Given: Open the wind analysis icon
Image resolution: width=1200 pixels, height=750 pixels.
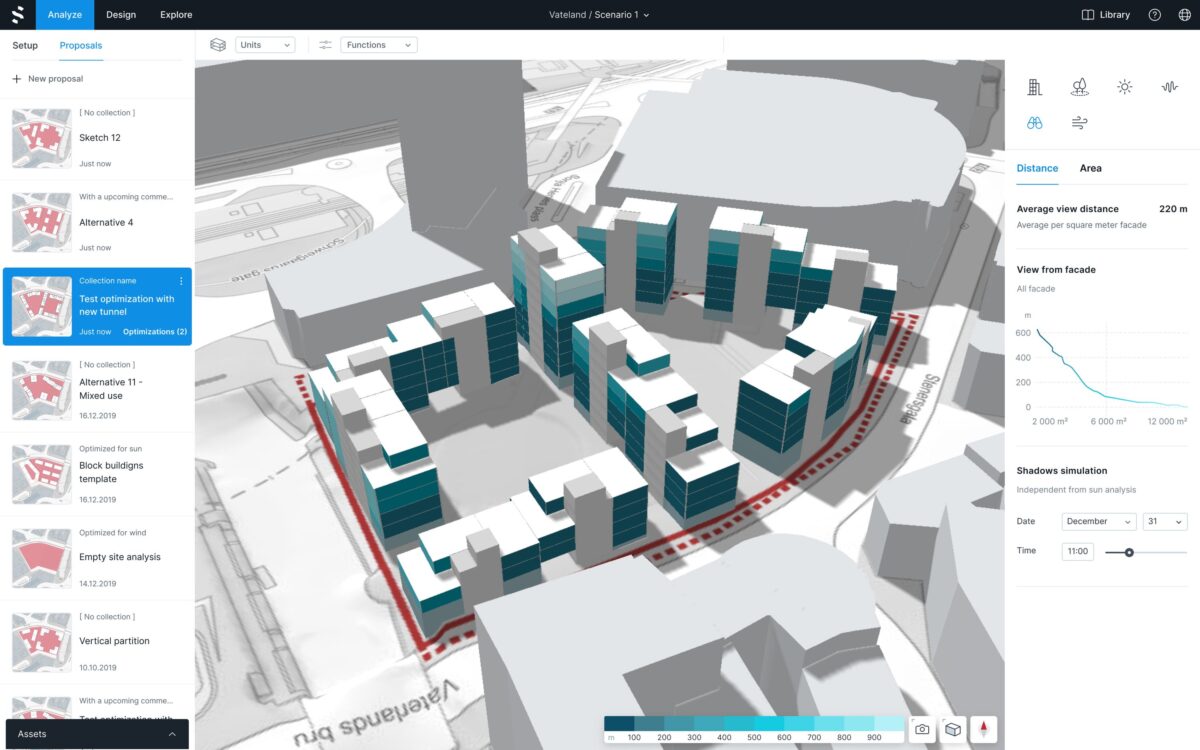Looking at the screenshot, I should [1079, 123].
